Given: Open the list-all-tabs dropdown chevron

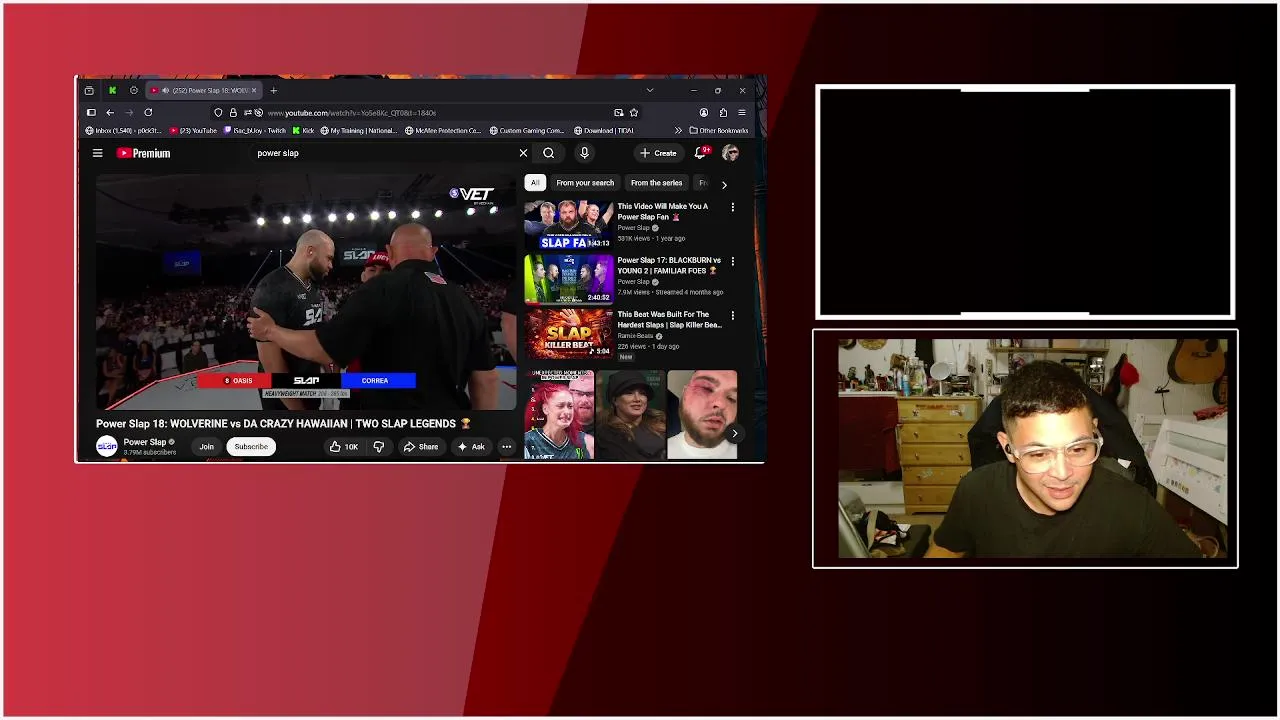Looking at the screenshot, I should [650, 90].
